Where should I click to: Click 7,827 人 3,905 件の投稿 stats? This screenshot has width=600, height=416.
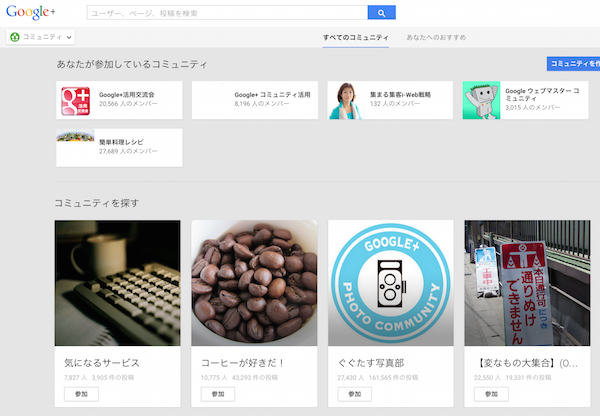pyautogui.click(x=99, y=378)
